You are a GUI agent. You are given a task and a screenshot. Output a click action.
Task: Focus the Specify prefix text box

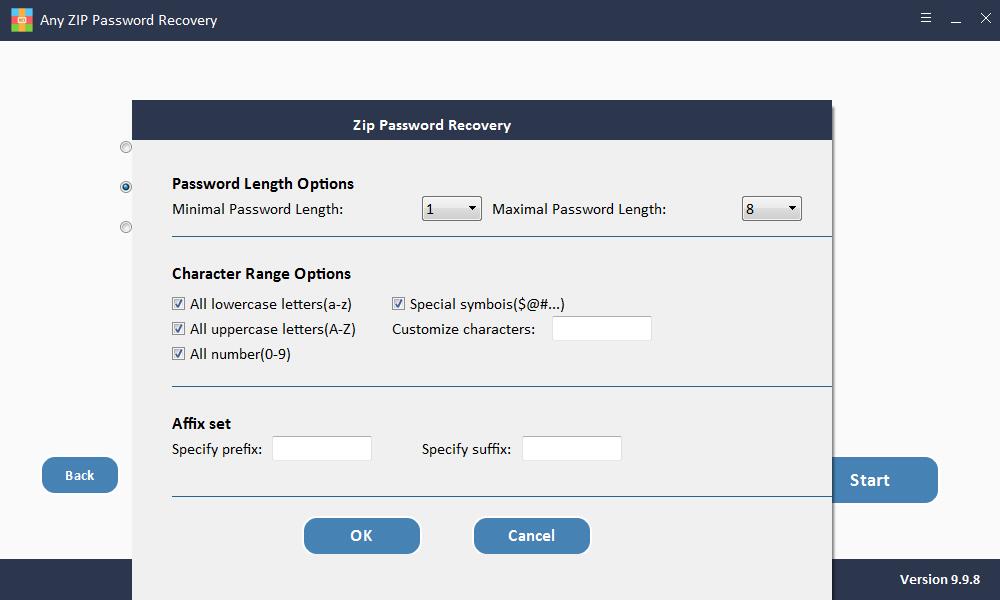[322, 448]
